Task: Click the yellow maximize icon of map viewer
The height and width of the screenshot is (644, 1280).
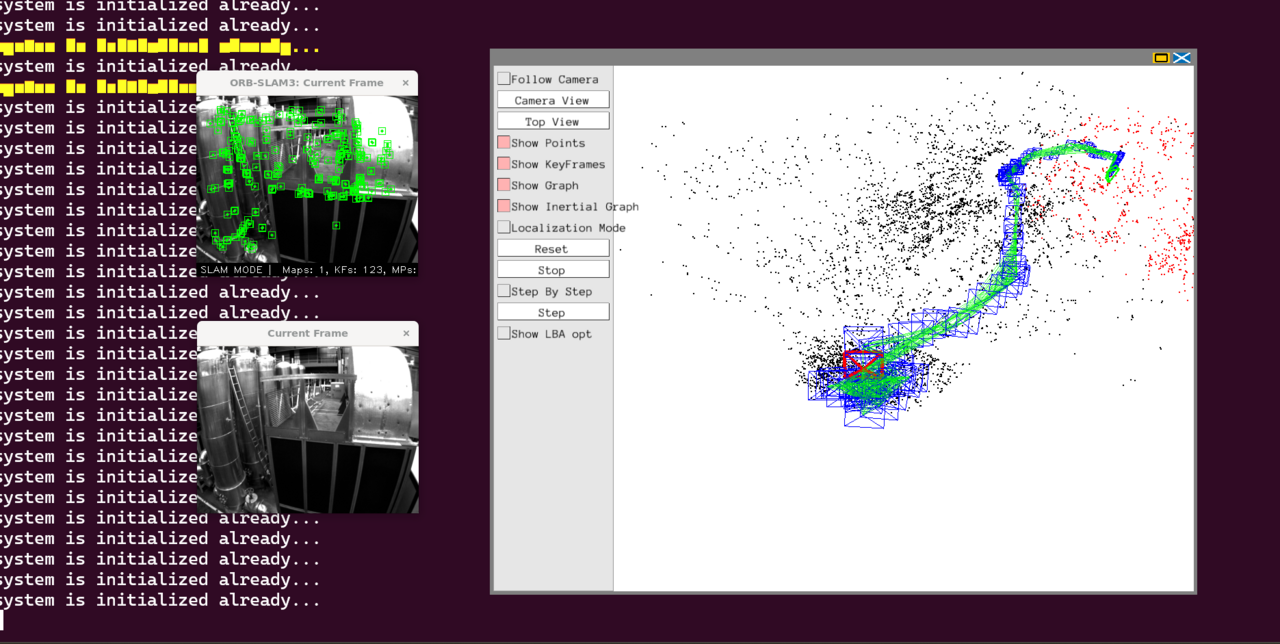Action: [1161, 58]
